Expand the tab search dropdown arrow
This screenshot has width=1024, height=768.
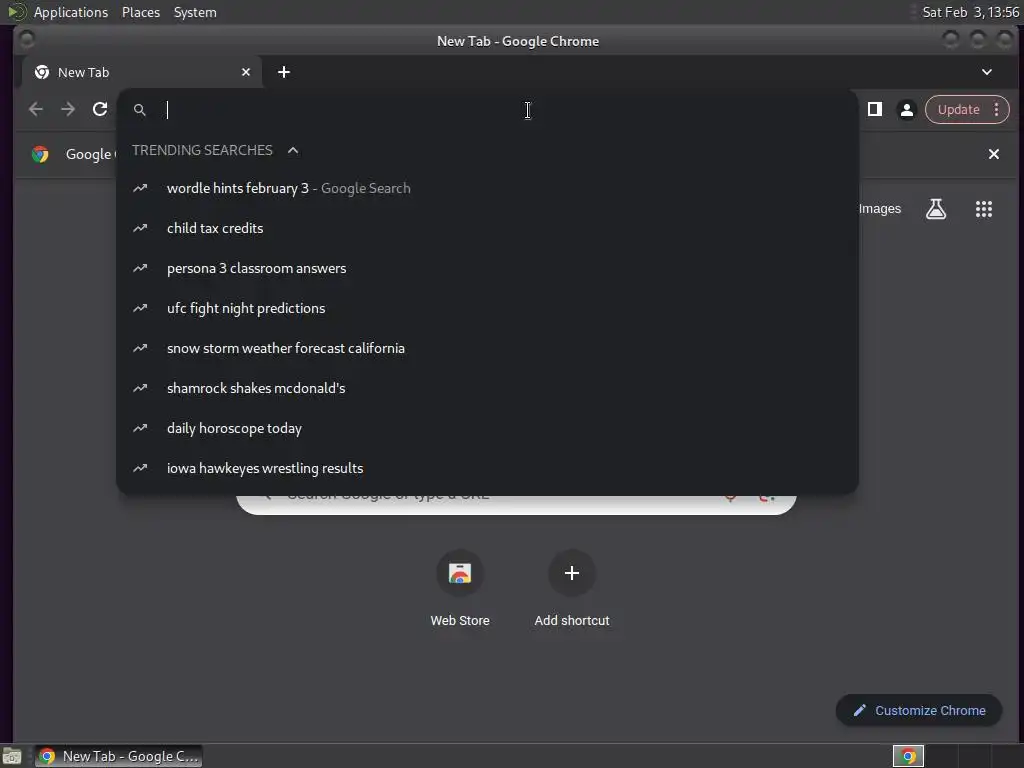tap(987, 72)
